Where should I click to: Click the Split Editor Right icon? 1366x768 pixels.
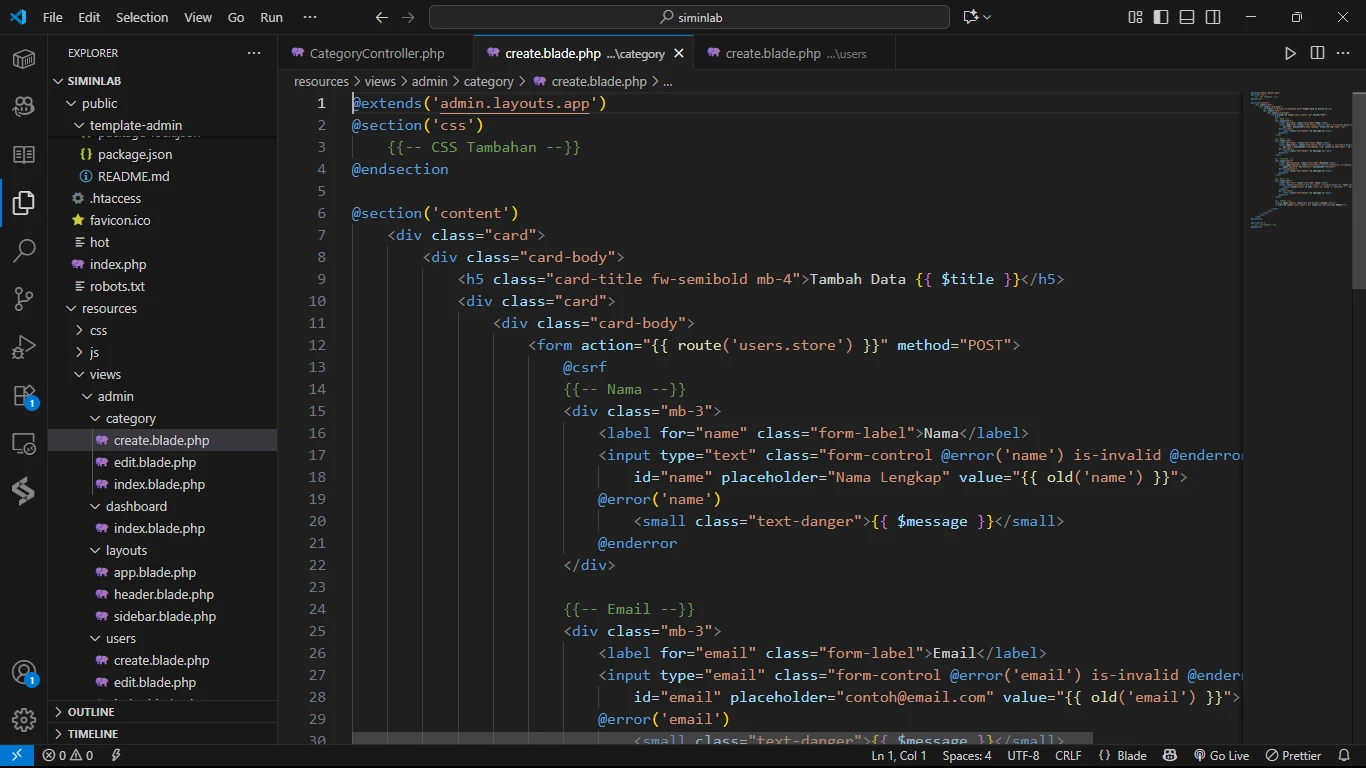pyautogui.click(x=1317, y=53)
